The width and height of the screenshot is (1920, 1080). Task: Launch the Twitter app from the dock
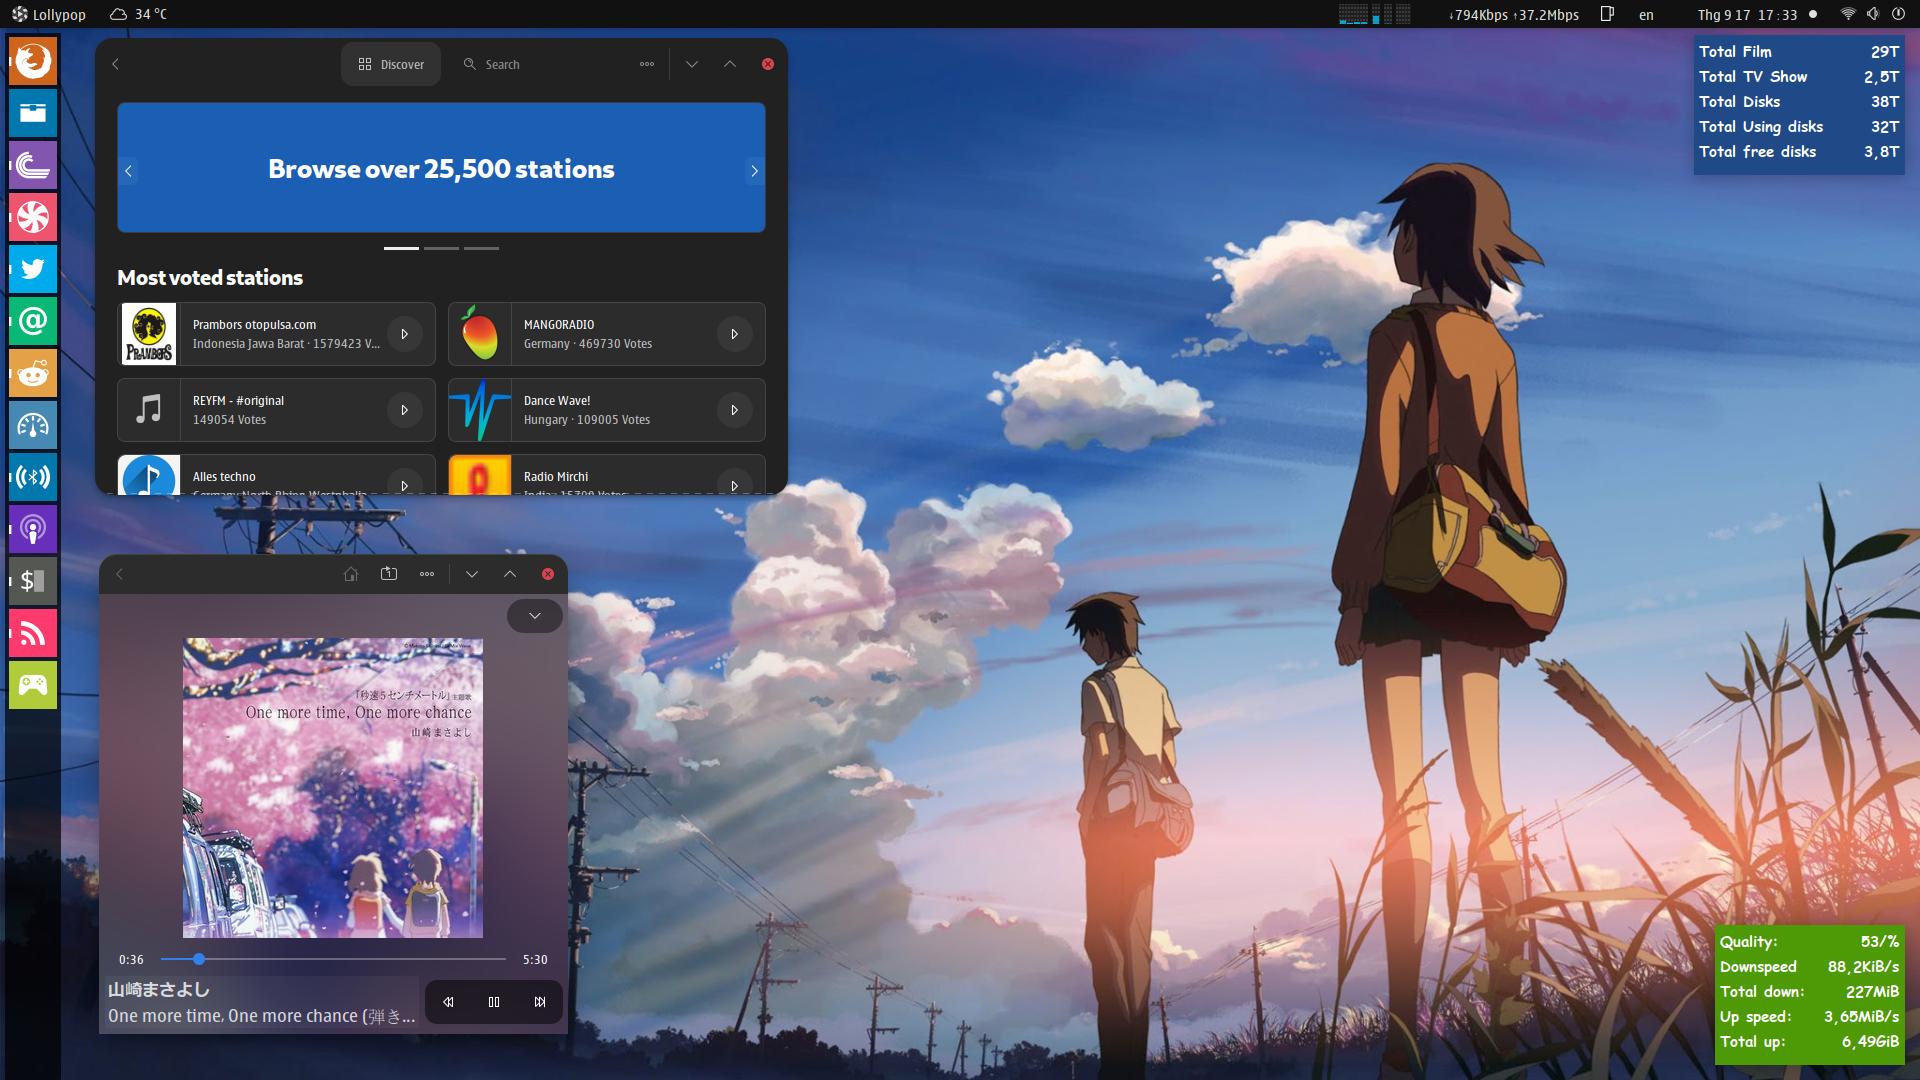33,269
